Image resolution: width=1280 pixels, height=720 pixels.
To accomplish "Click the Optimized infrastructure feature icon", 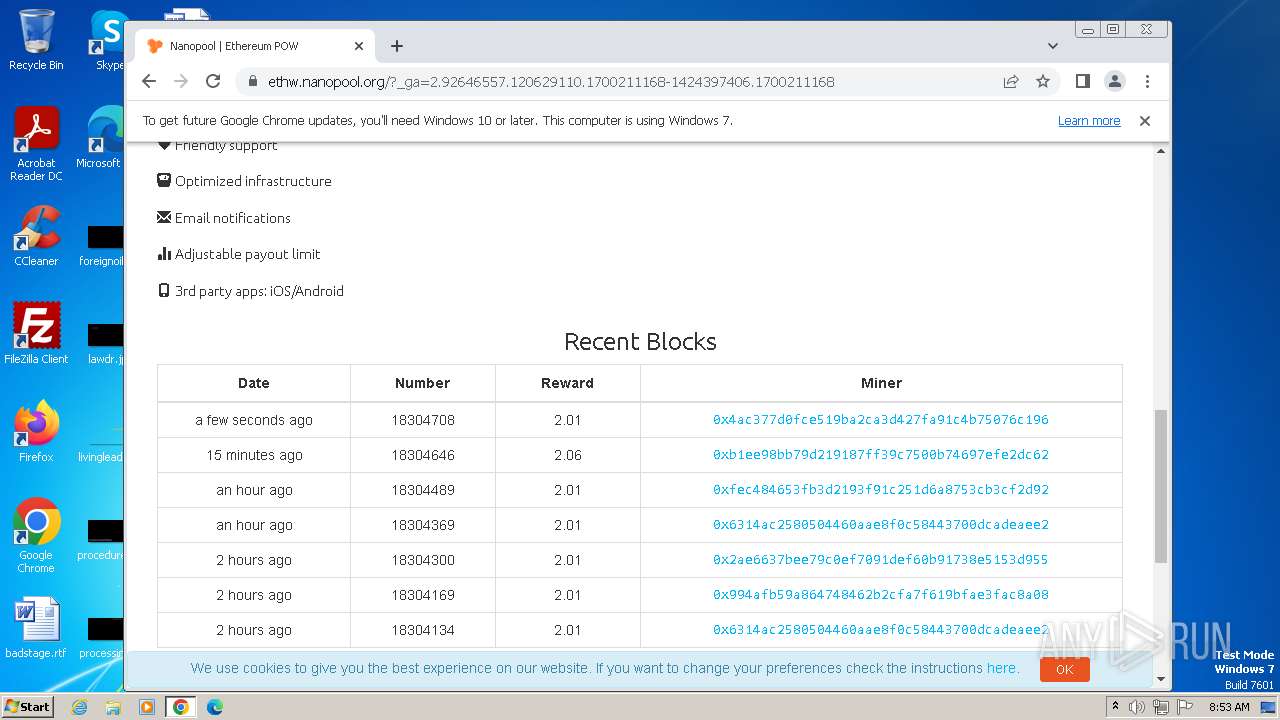I will pos(164,181).
